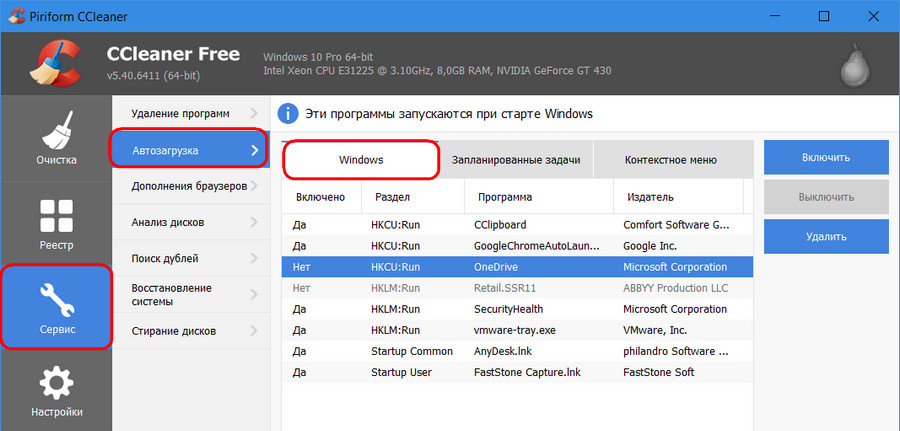Open Удаление программ menu item
This screenshot has height=431, width=900.
(x=191, y=113)
